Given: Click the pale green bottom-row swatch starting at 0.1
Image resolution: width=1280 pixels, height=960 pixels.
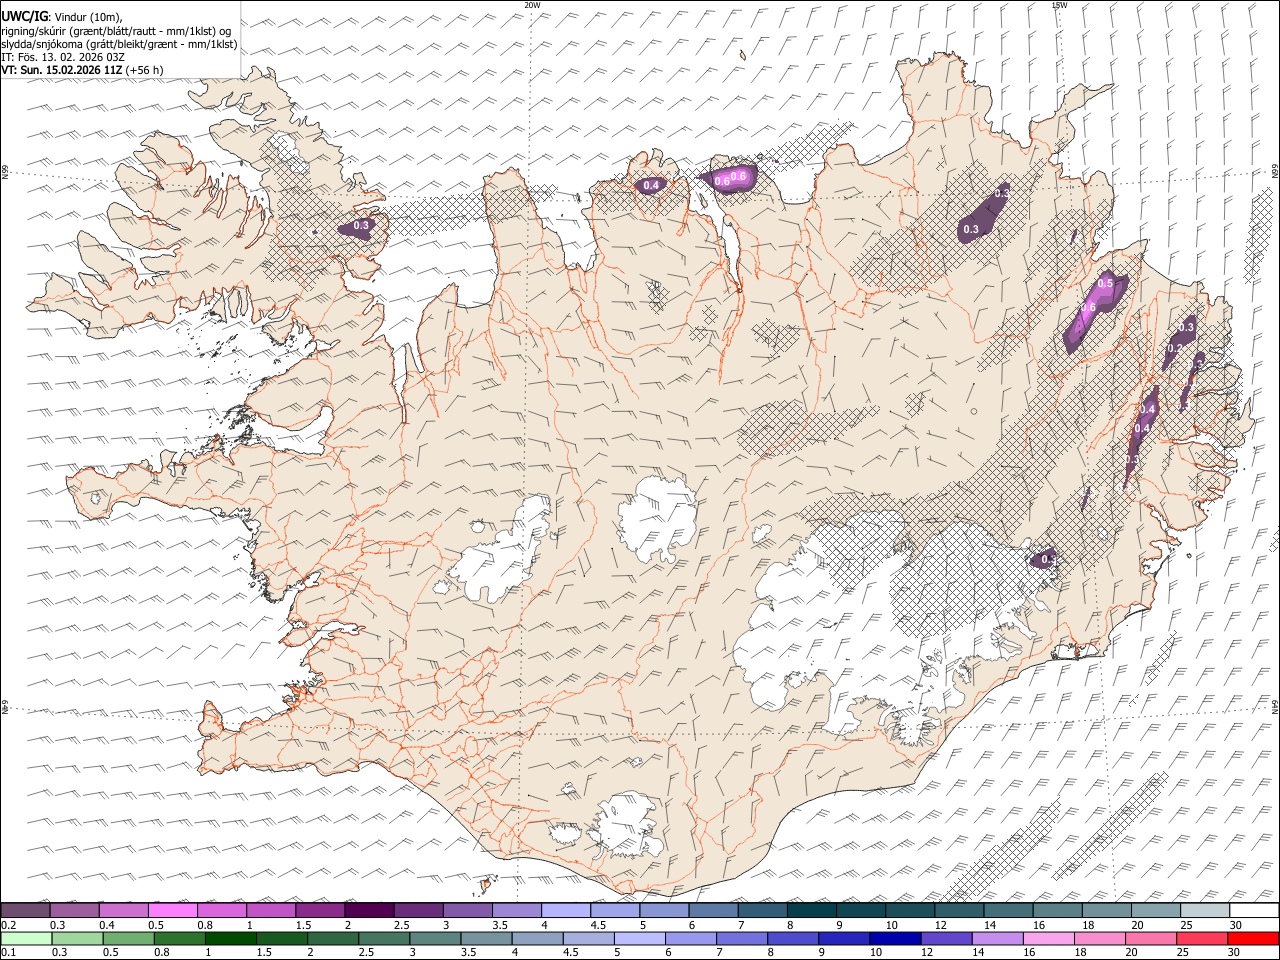Looking at the screenshot, I should 26,938.
